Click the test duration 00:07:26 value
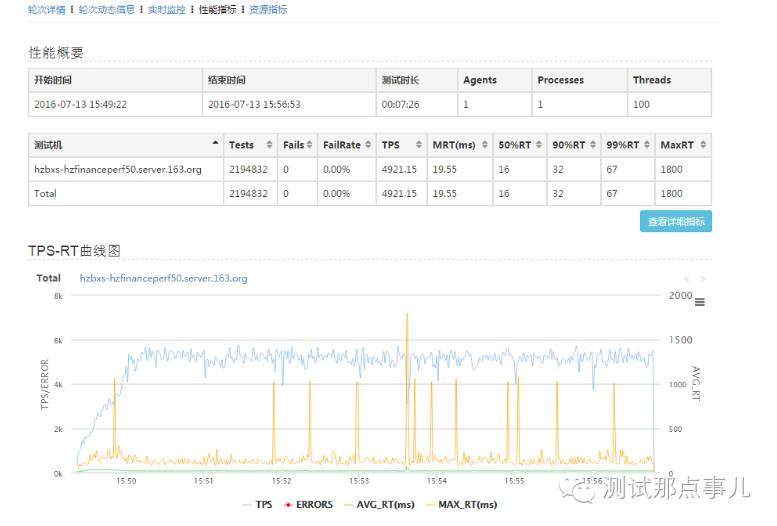Screen dimensions: 777x526 400,104
